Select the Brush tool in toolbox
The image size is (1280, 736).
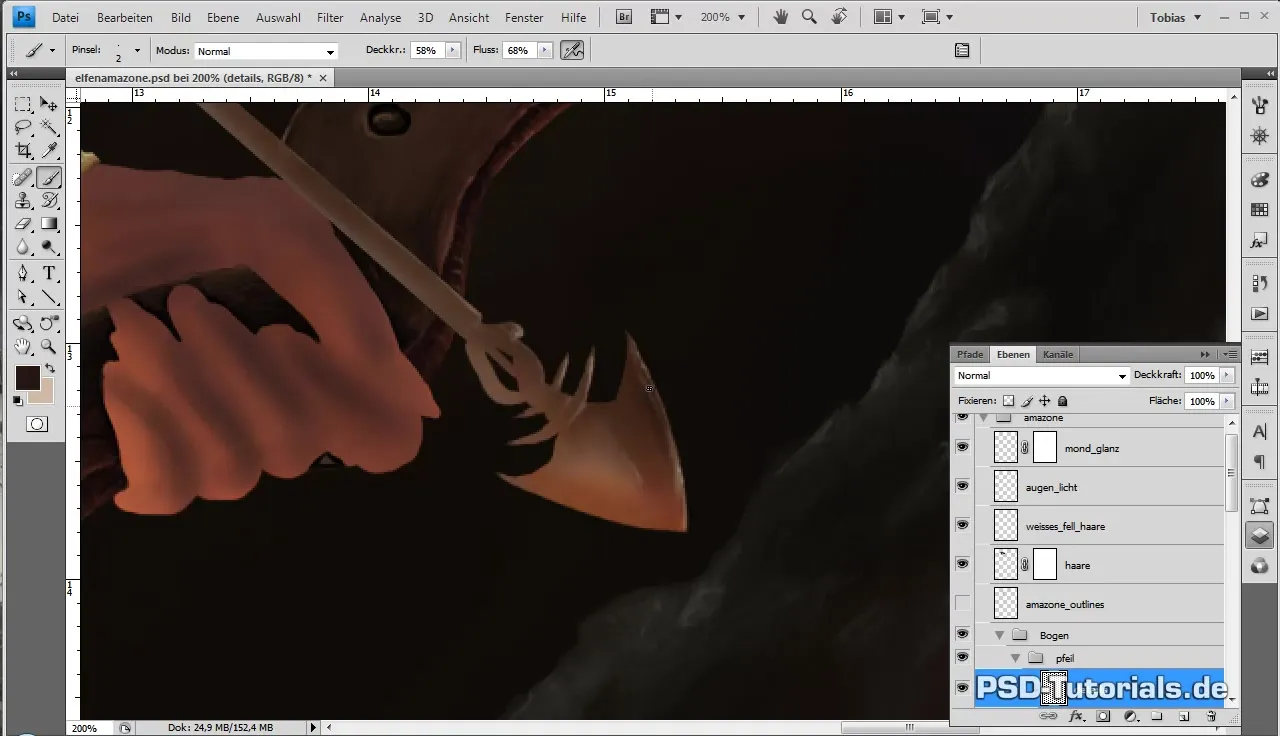pyautogui.click(x=48, y=178)
